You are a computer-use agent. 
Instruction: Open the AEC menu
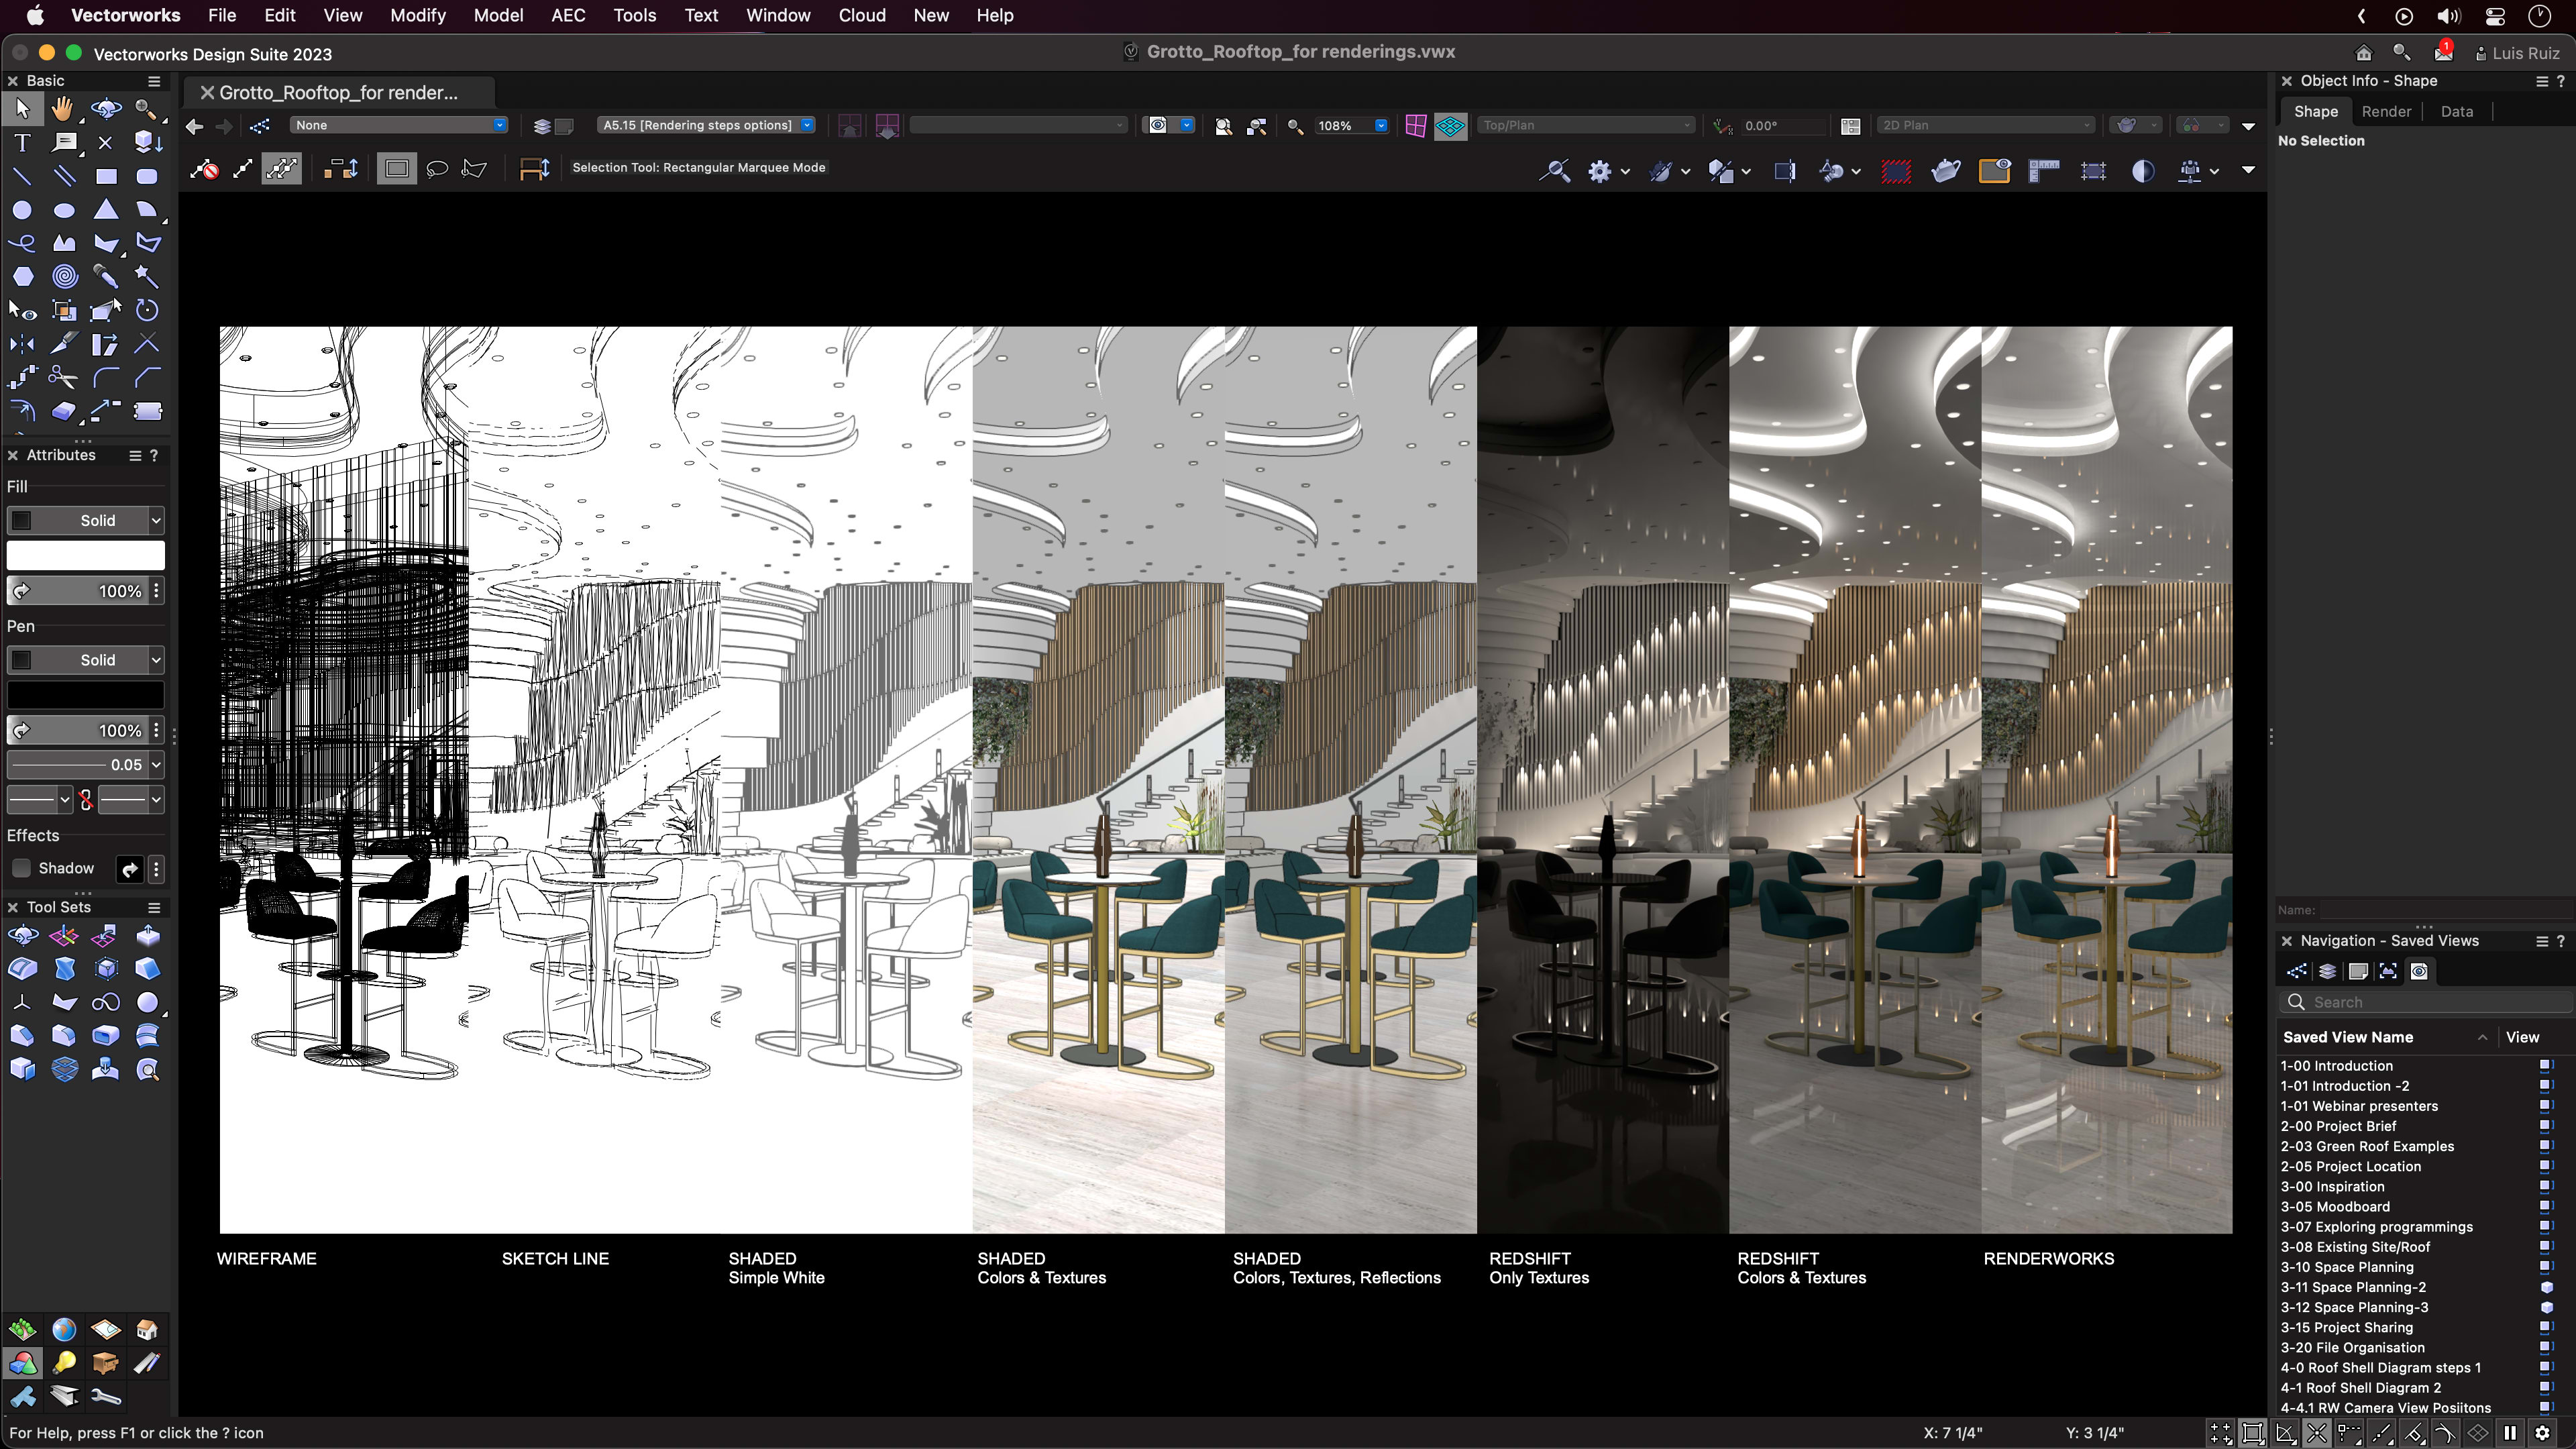568,15
